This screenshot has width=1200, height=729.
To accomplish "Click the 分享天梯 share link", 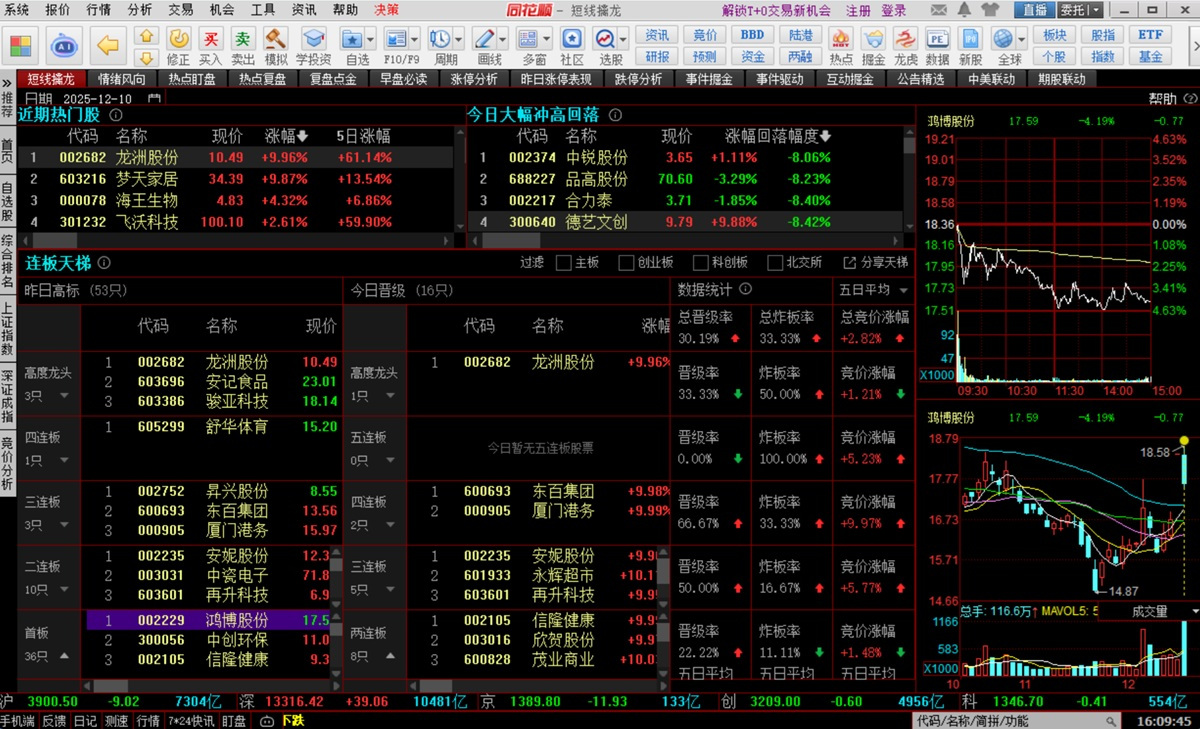I will (x=876, y=263).
